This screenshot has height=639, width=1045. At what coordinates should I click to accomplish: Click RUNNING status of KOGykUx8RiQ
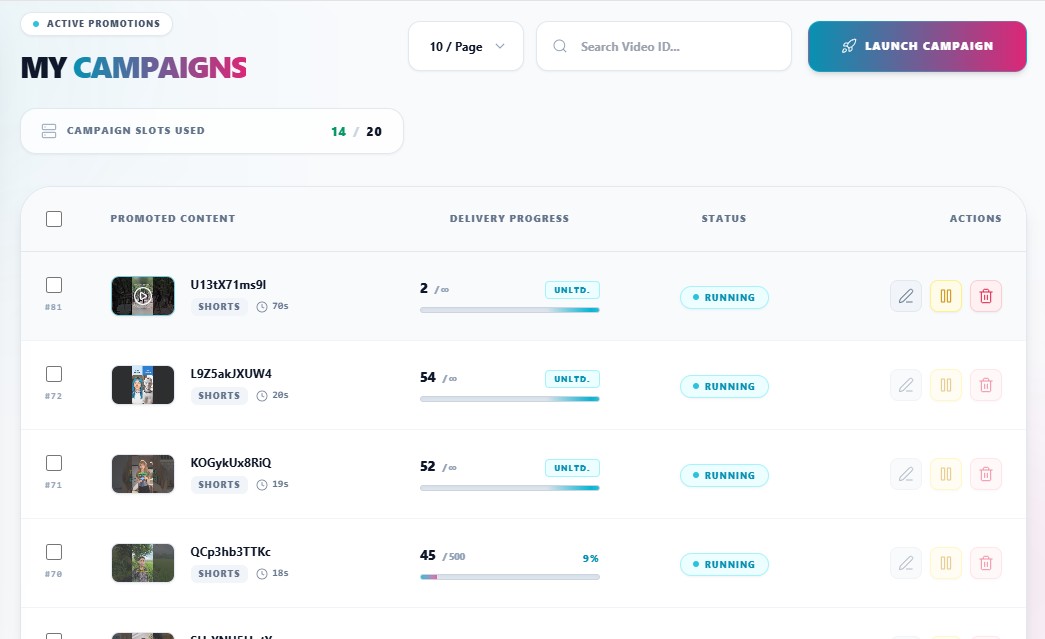[x=724, y=475]
